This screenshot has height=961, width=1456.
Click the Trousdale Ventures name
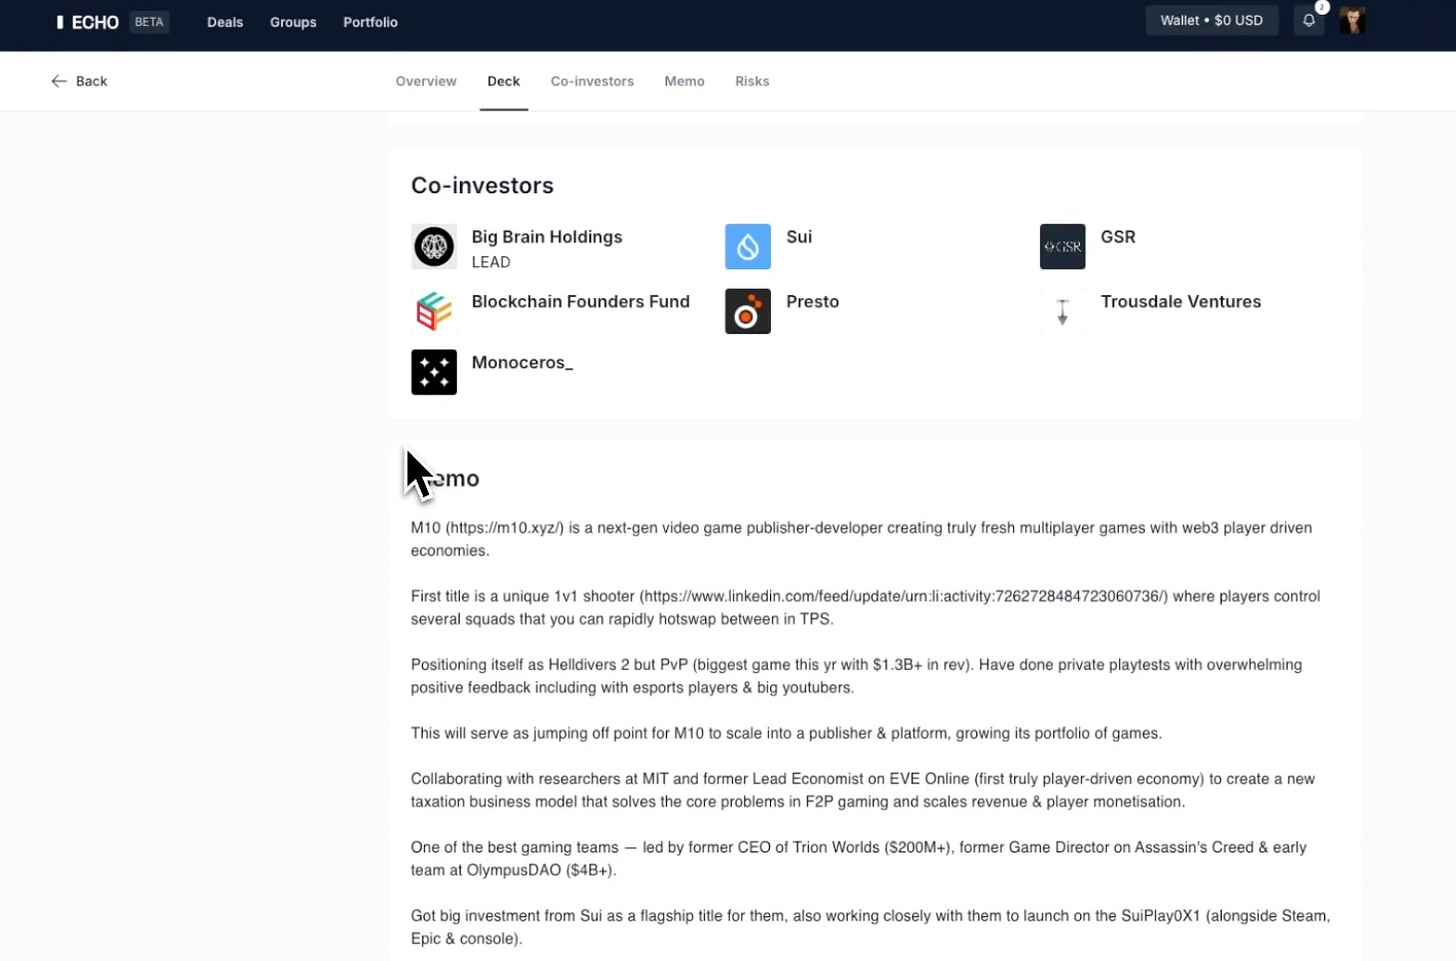click(x=1181, y=301)
